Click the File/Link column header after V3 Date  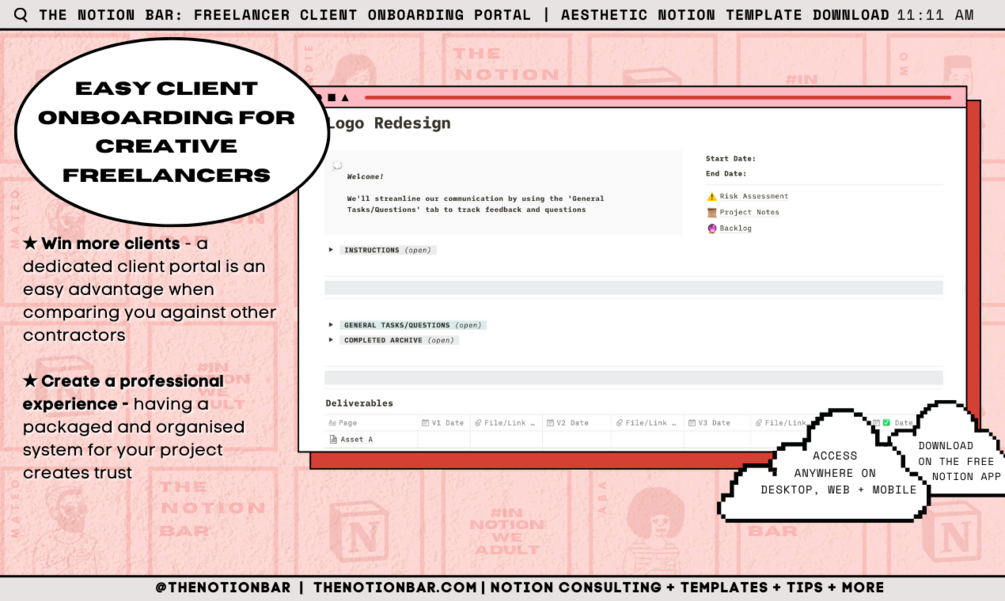(x=781, y=423)
